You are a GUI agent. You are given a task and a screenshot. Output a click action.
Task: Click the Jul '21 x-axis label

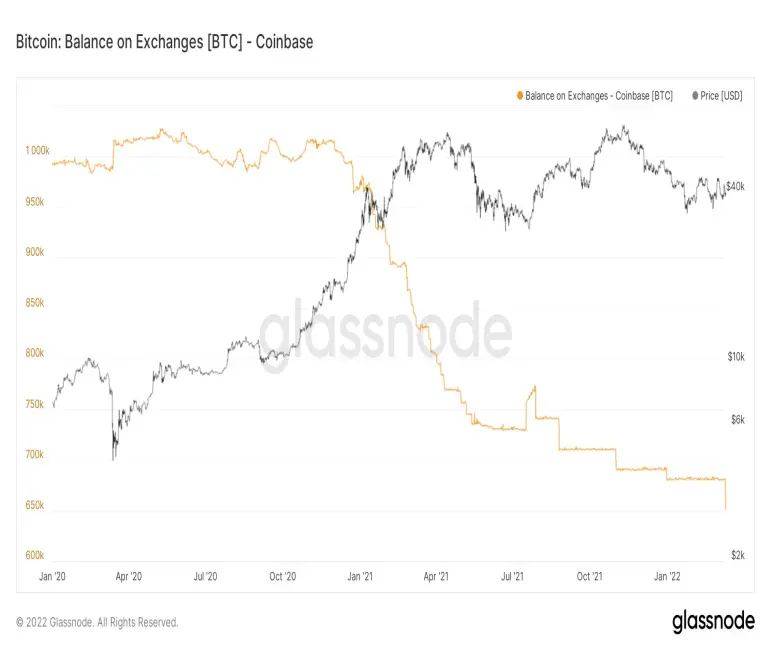coord(512,576)
